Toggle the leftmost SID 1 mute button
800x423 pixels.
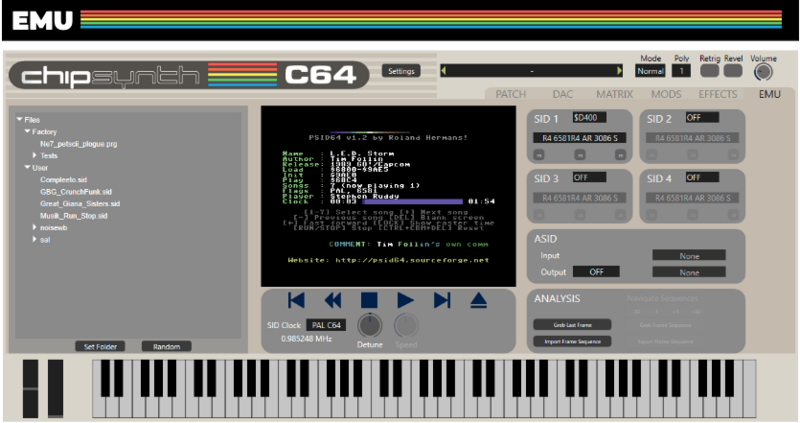pos(539,155)
